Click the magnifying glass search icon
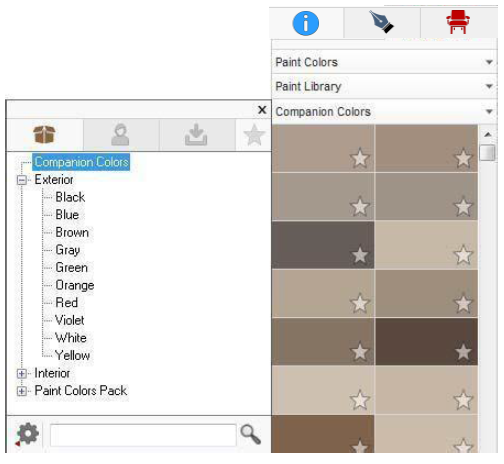The width and height of the screenshot is (504, 464). 250,434
